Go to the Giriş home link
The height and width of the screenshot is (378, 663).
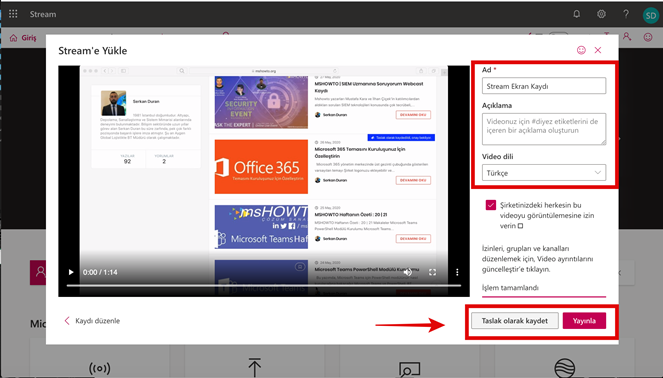coord(23,38)
